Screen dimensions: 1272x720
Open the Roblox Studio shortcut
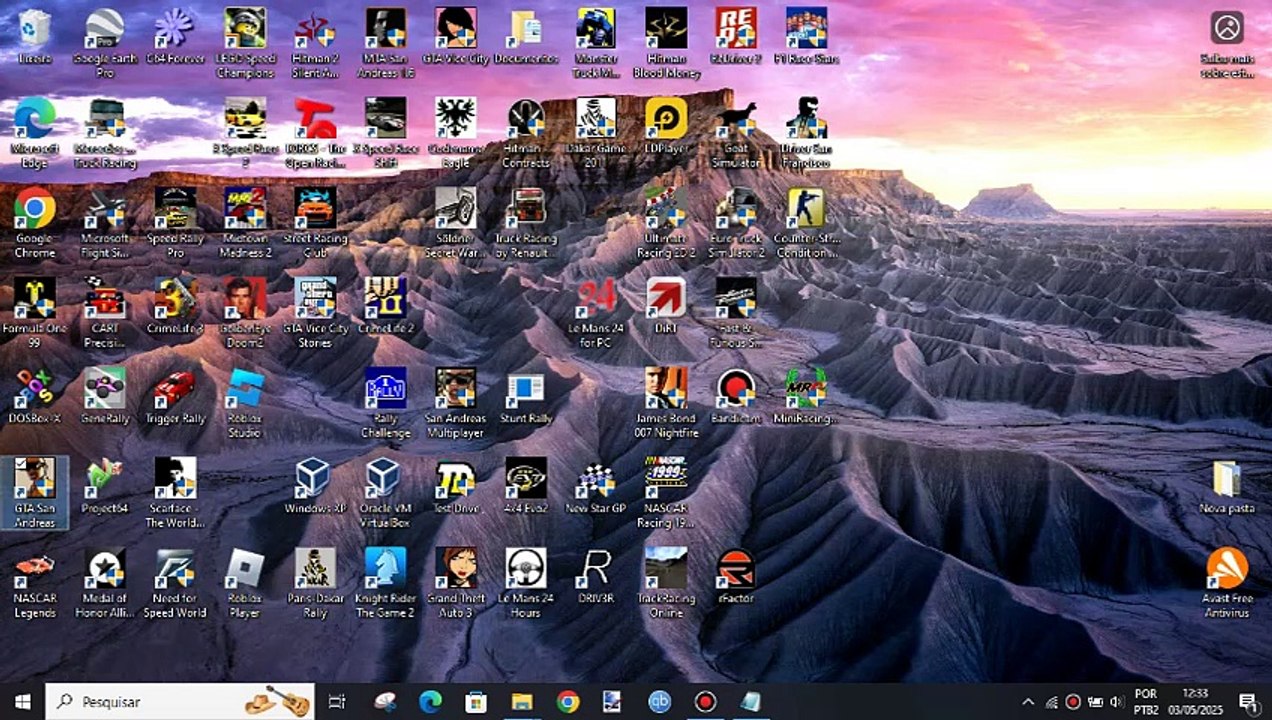[x=245, y=404]
